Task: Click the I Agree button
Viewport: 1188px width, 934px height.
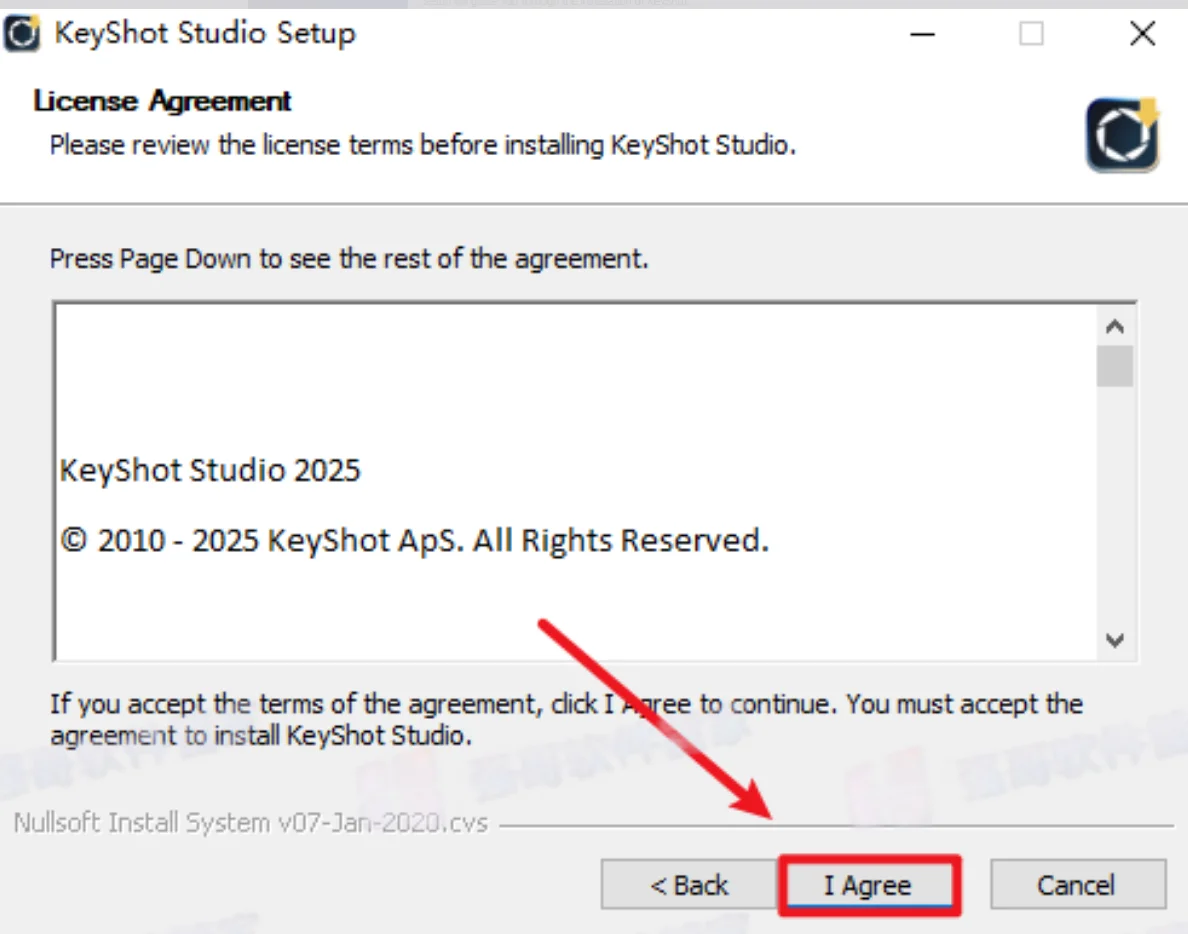Action: [870, 885]
